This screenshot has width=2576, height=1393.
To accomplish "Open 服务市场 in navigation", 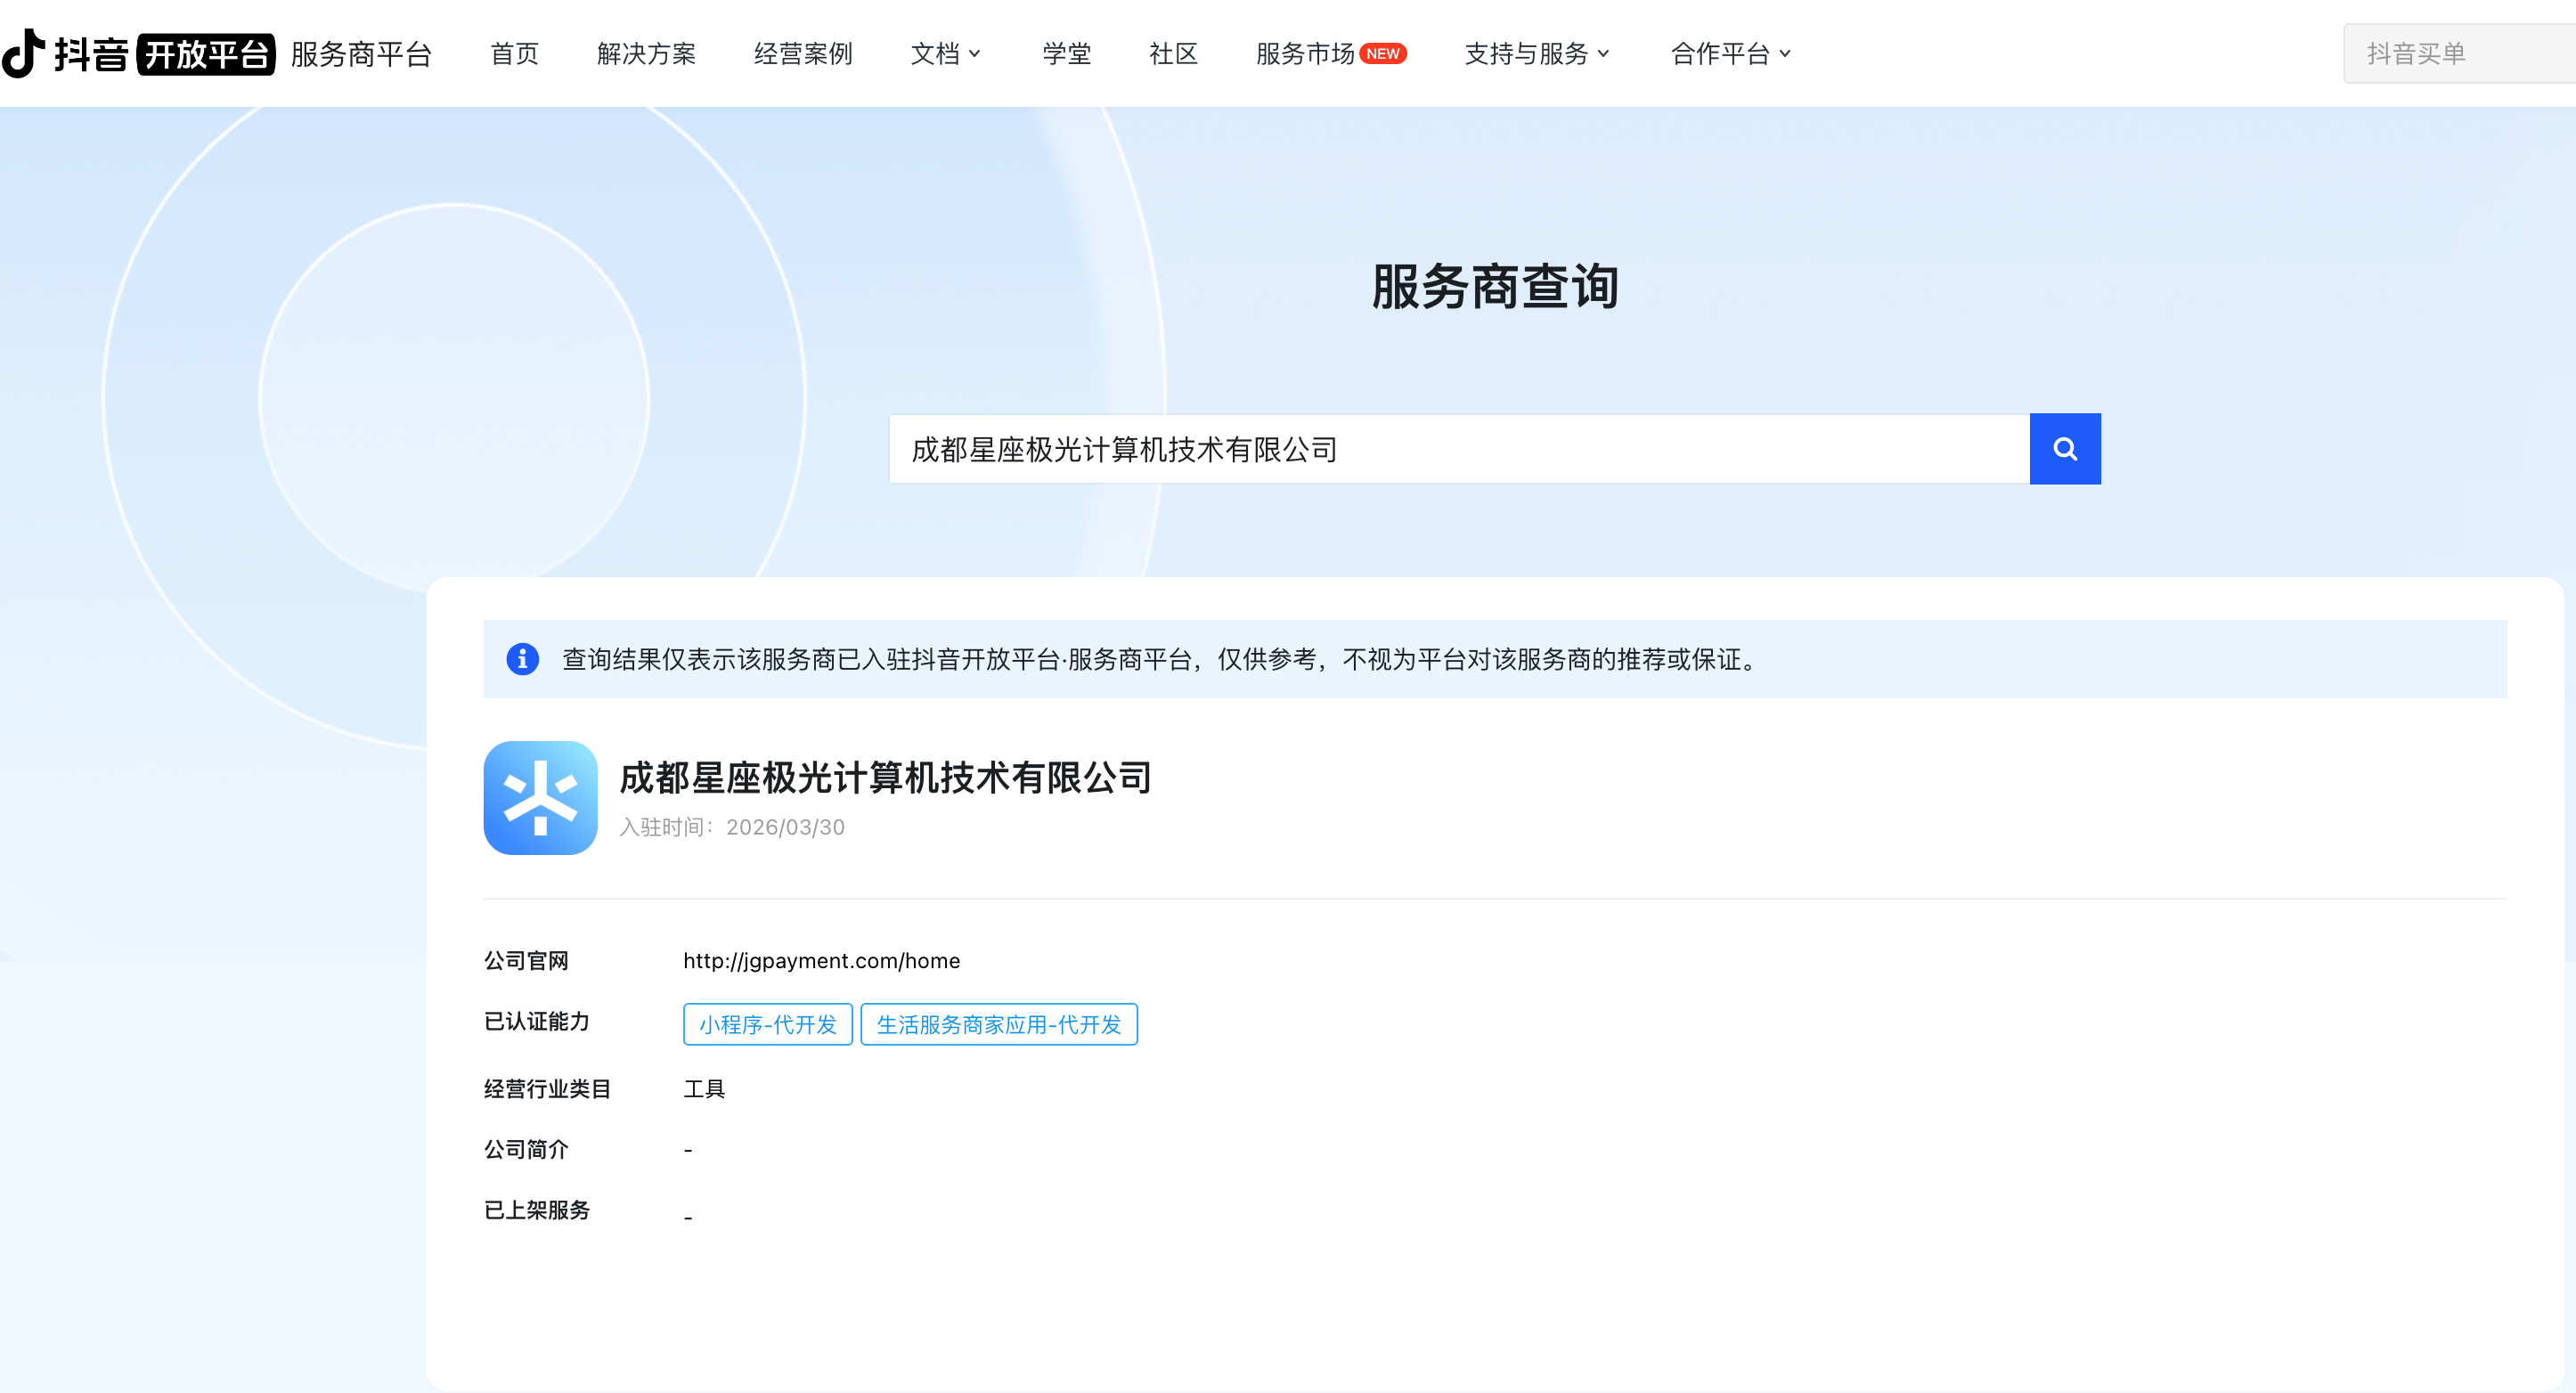I will (1304, 53).
